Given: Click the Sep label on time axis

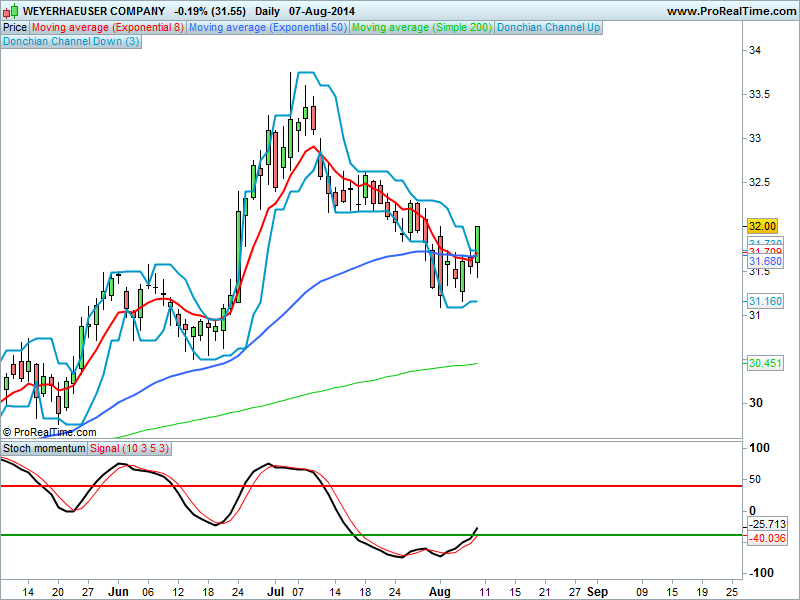Looking at the screenshot, I should 597,592.
